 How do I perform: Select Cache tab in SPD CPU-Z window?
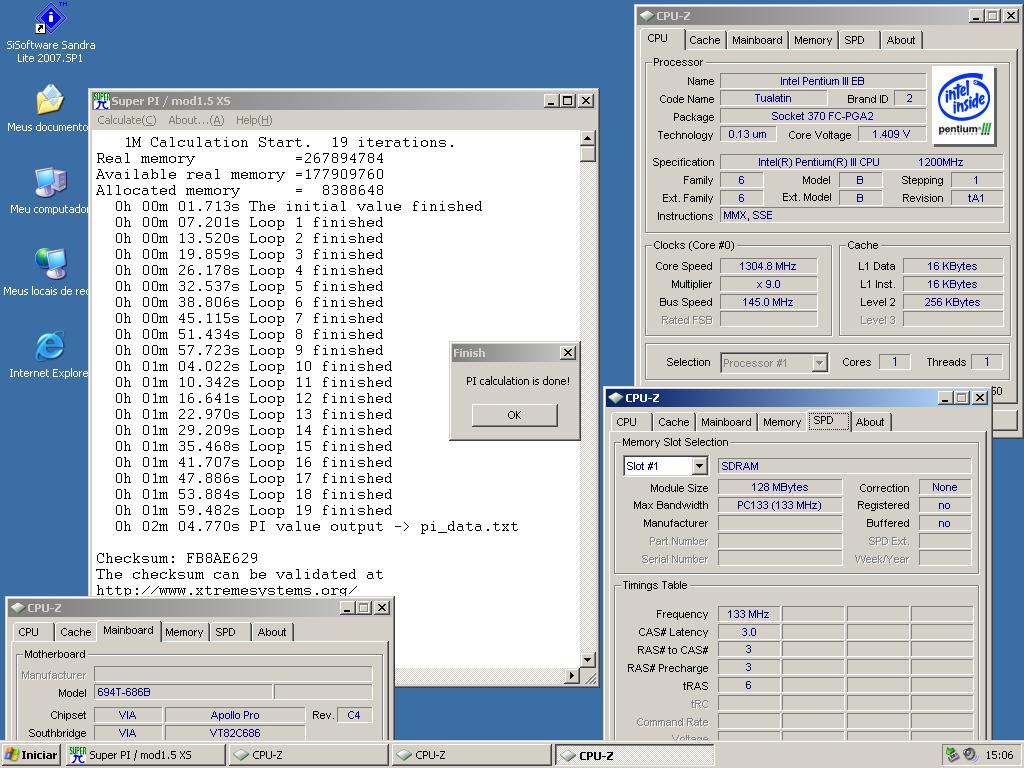(x=673, y=422)
